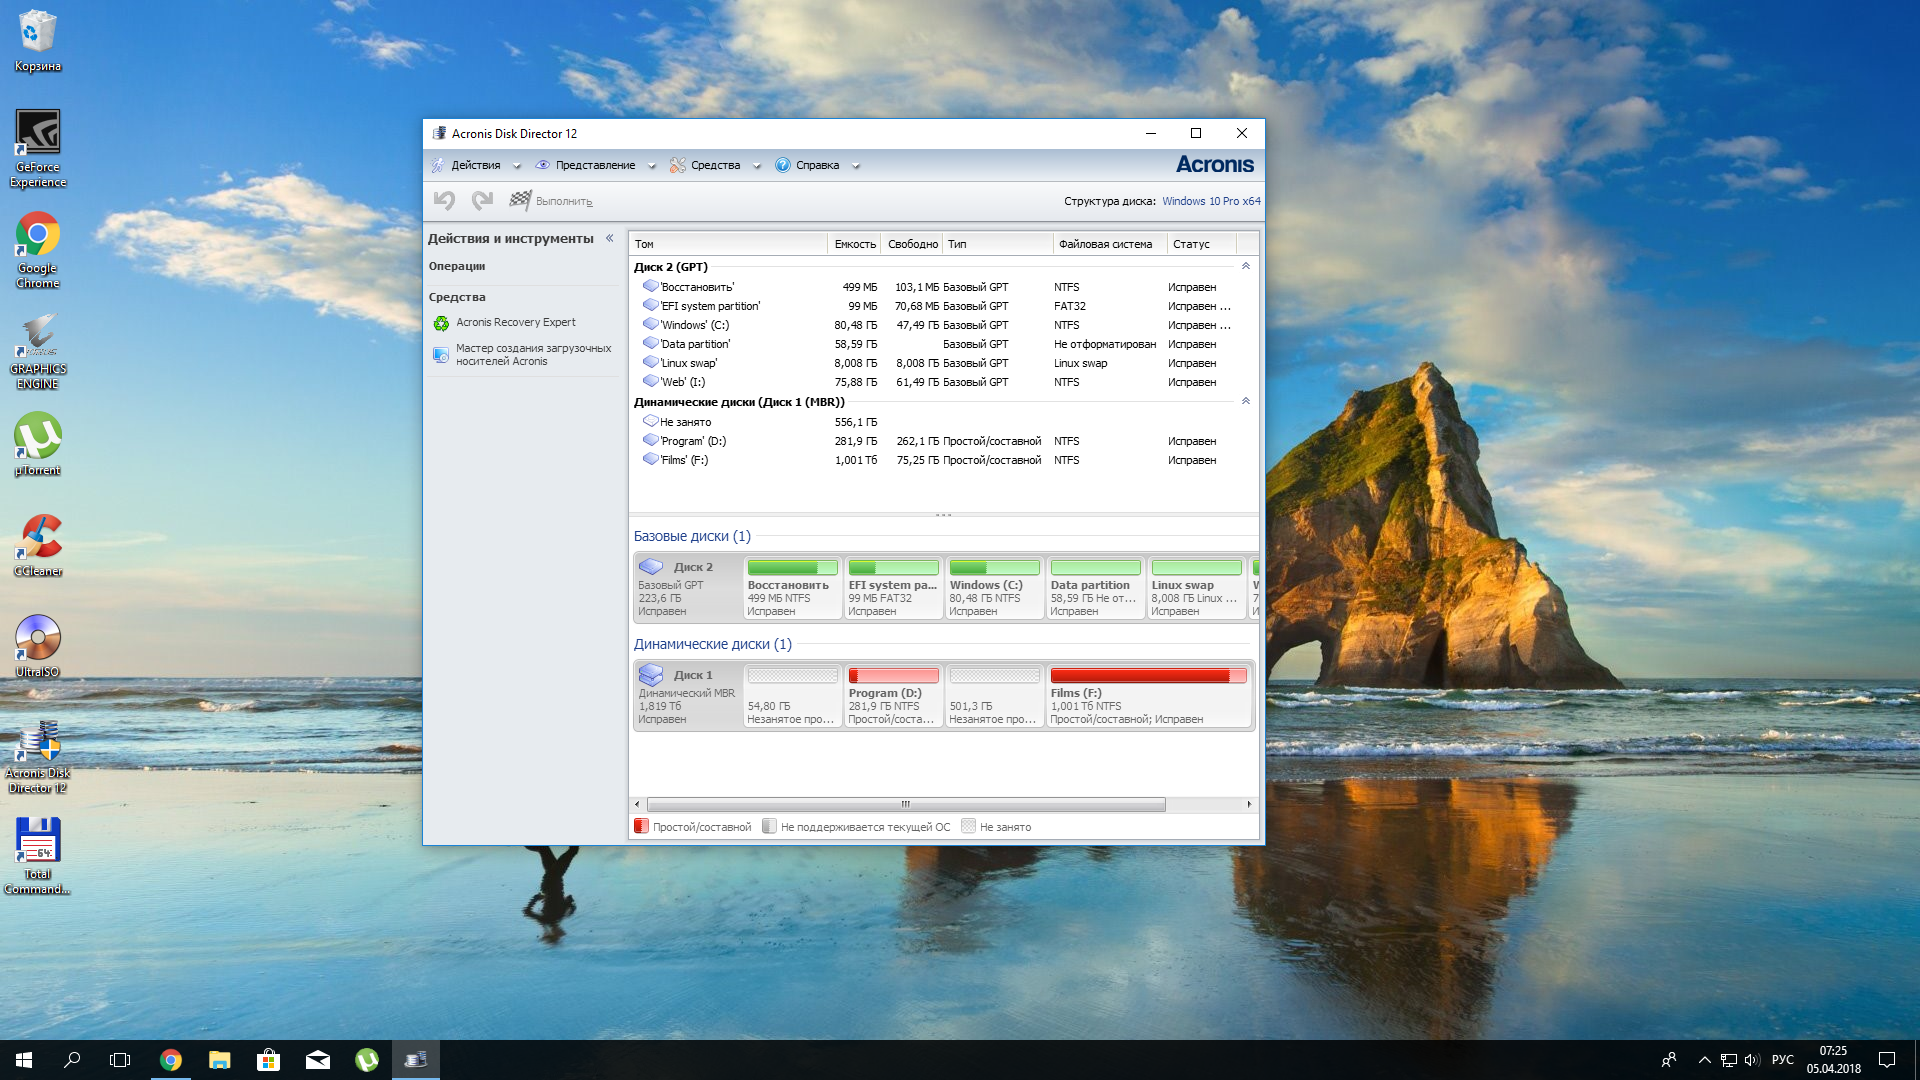This screenshot has width=1920, height=1080.
Task: Open Acronis Disk Director 12 desktop shortcut
Action: 38,757
